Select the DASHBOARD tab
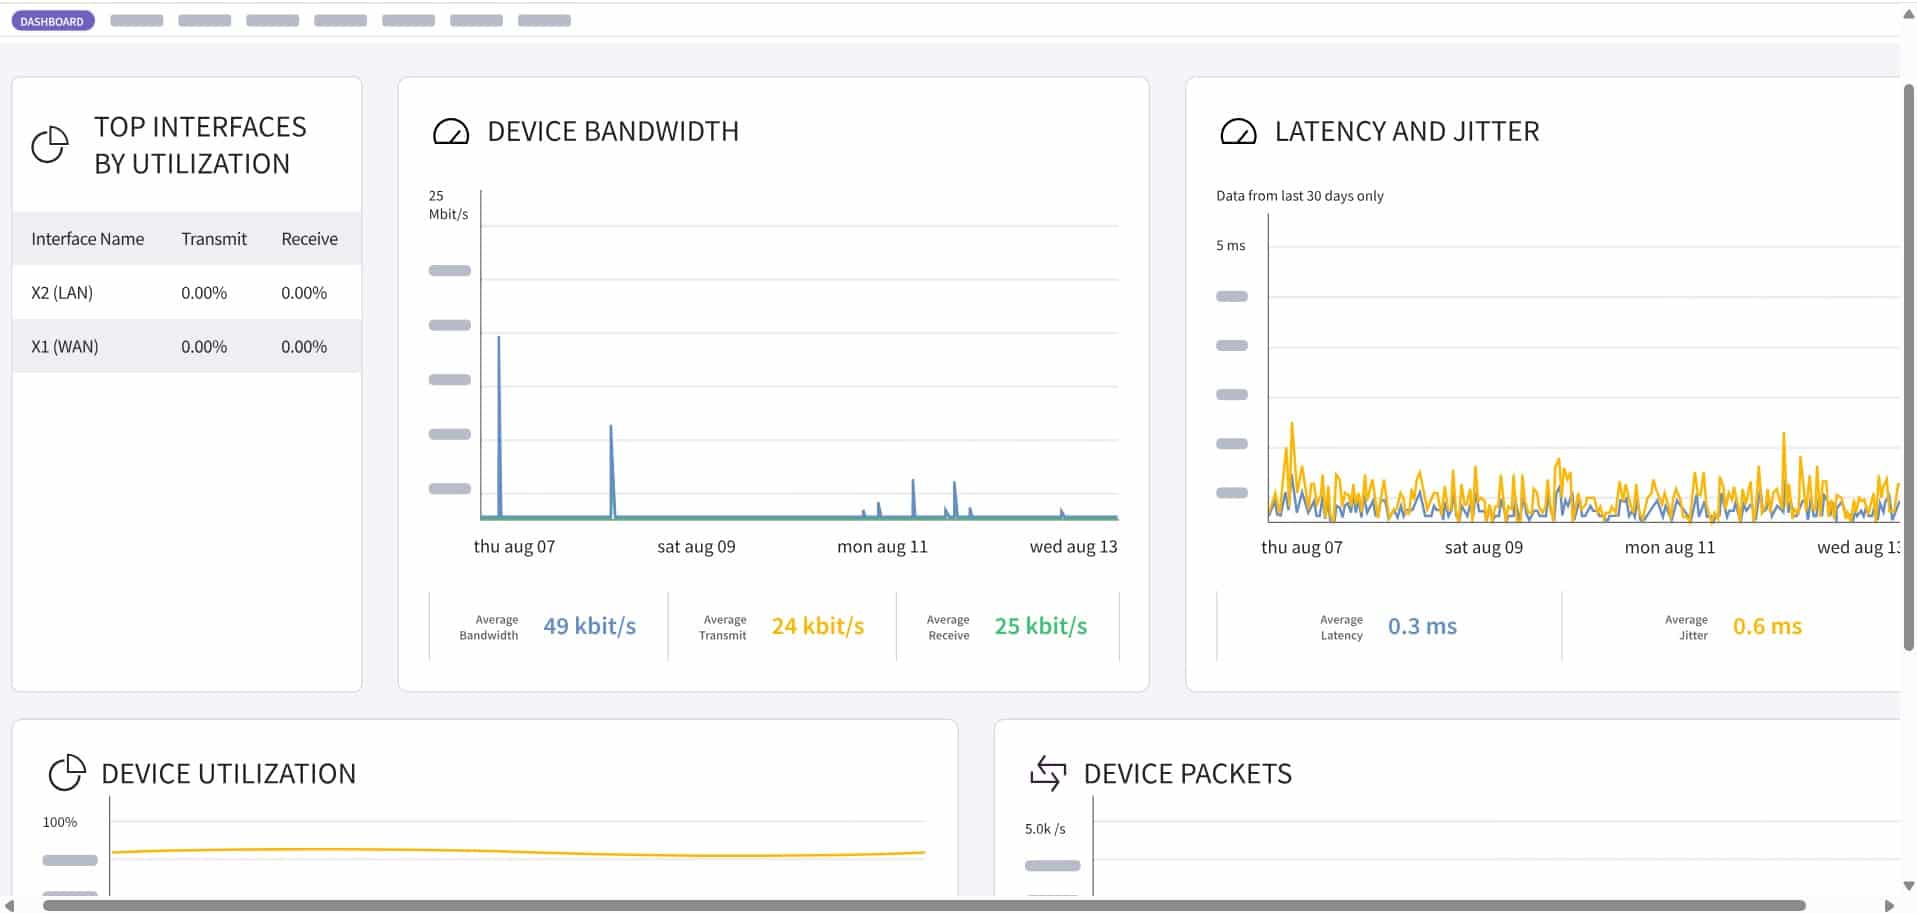The image size is (1917, 913). click(53, 19)
